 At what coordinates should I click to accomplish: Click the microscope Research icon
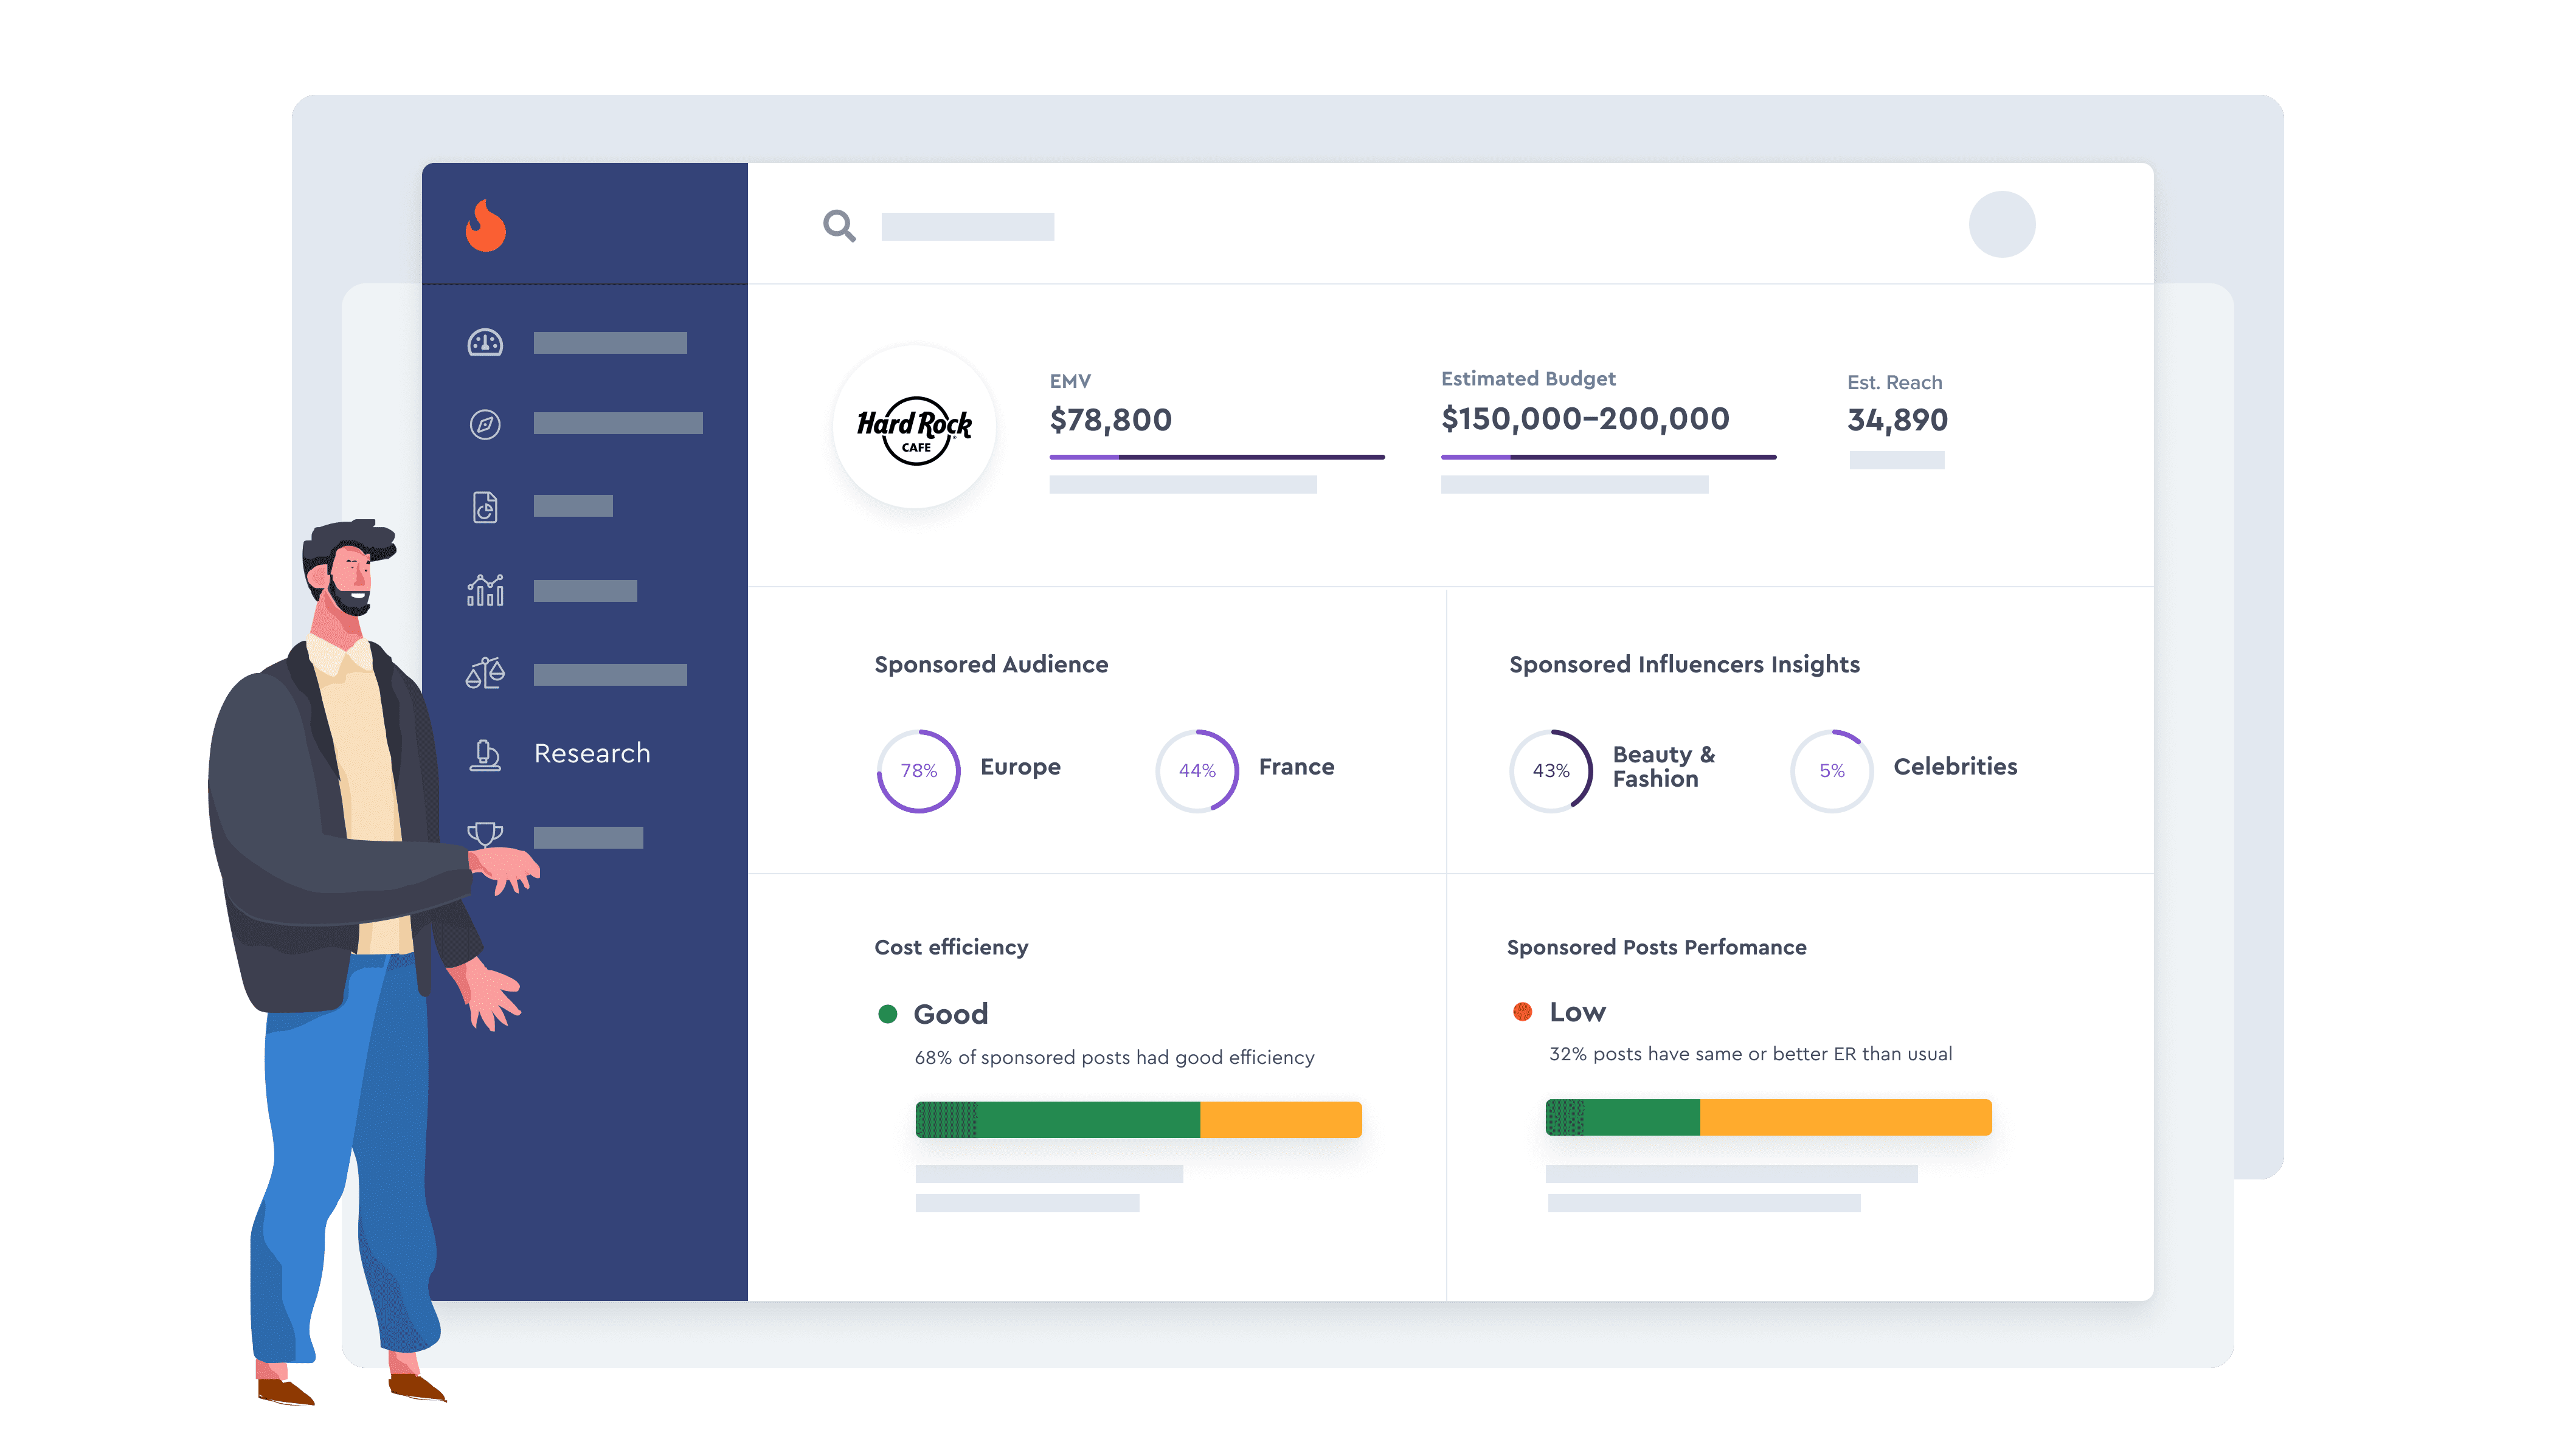pos(485,754)
